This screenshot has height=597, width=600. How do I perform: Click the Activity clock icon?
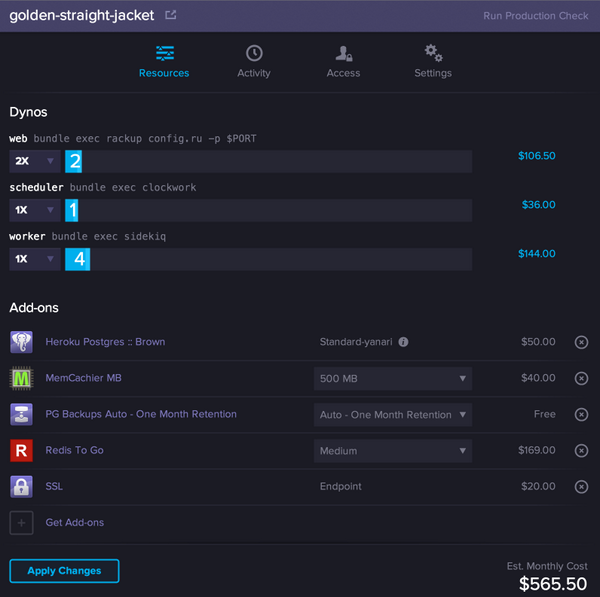254,53
